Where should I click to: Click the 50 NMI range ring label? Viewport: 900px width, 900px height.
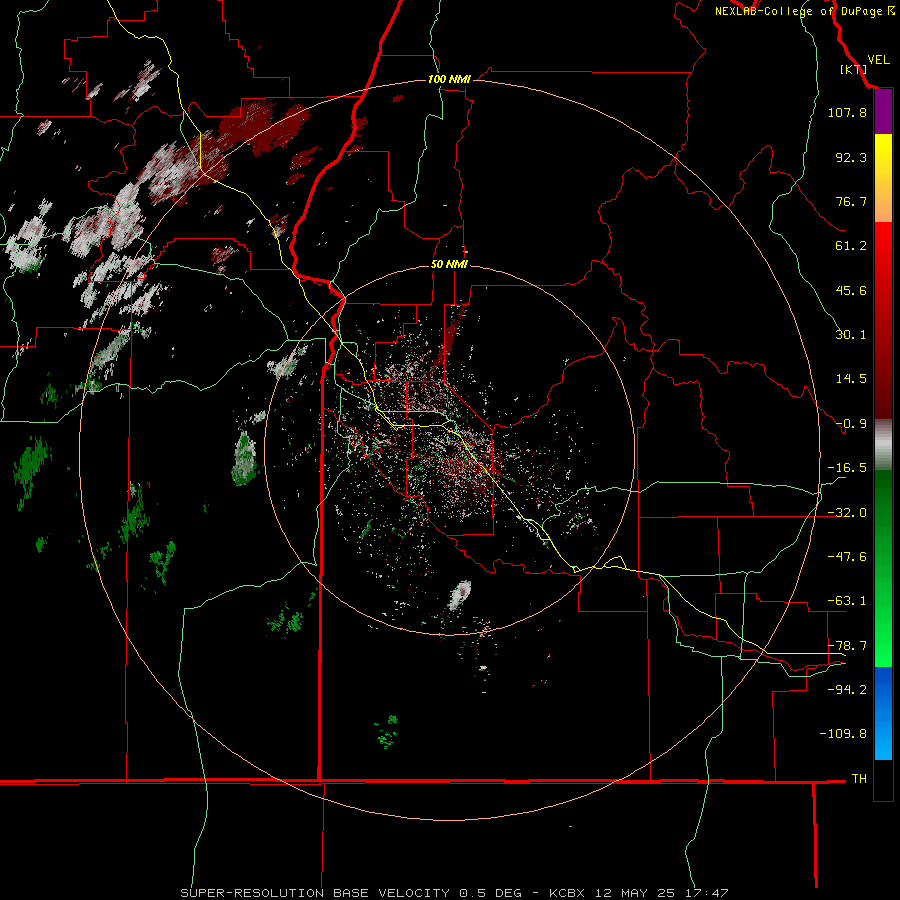449,265
